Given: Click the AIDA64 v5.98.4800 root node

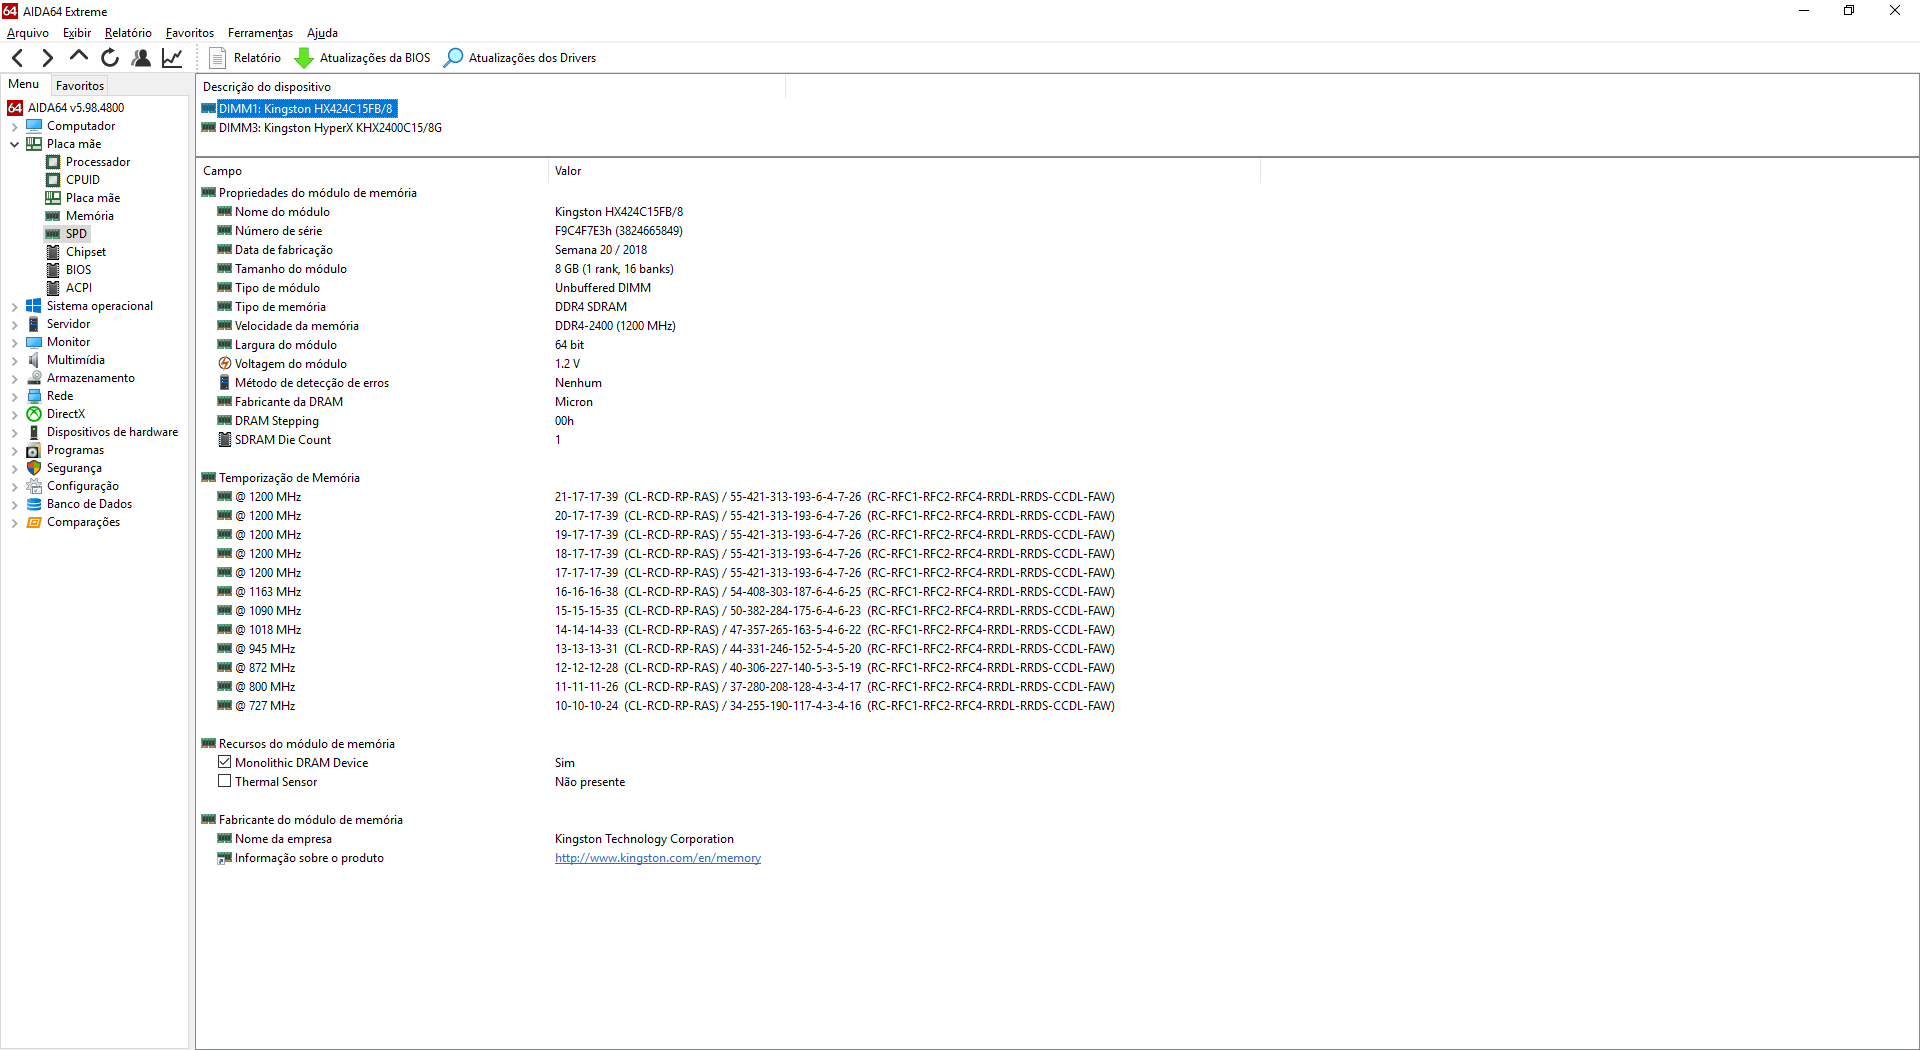Looking at the screenshot, I should [x=76, y=108].
